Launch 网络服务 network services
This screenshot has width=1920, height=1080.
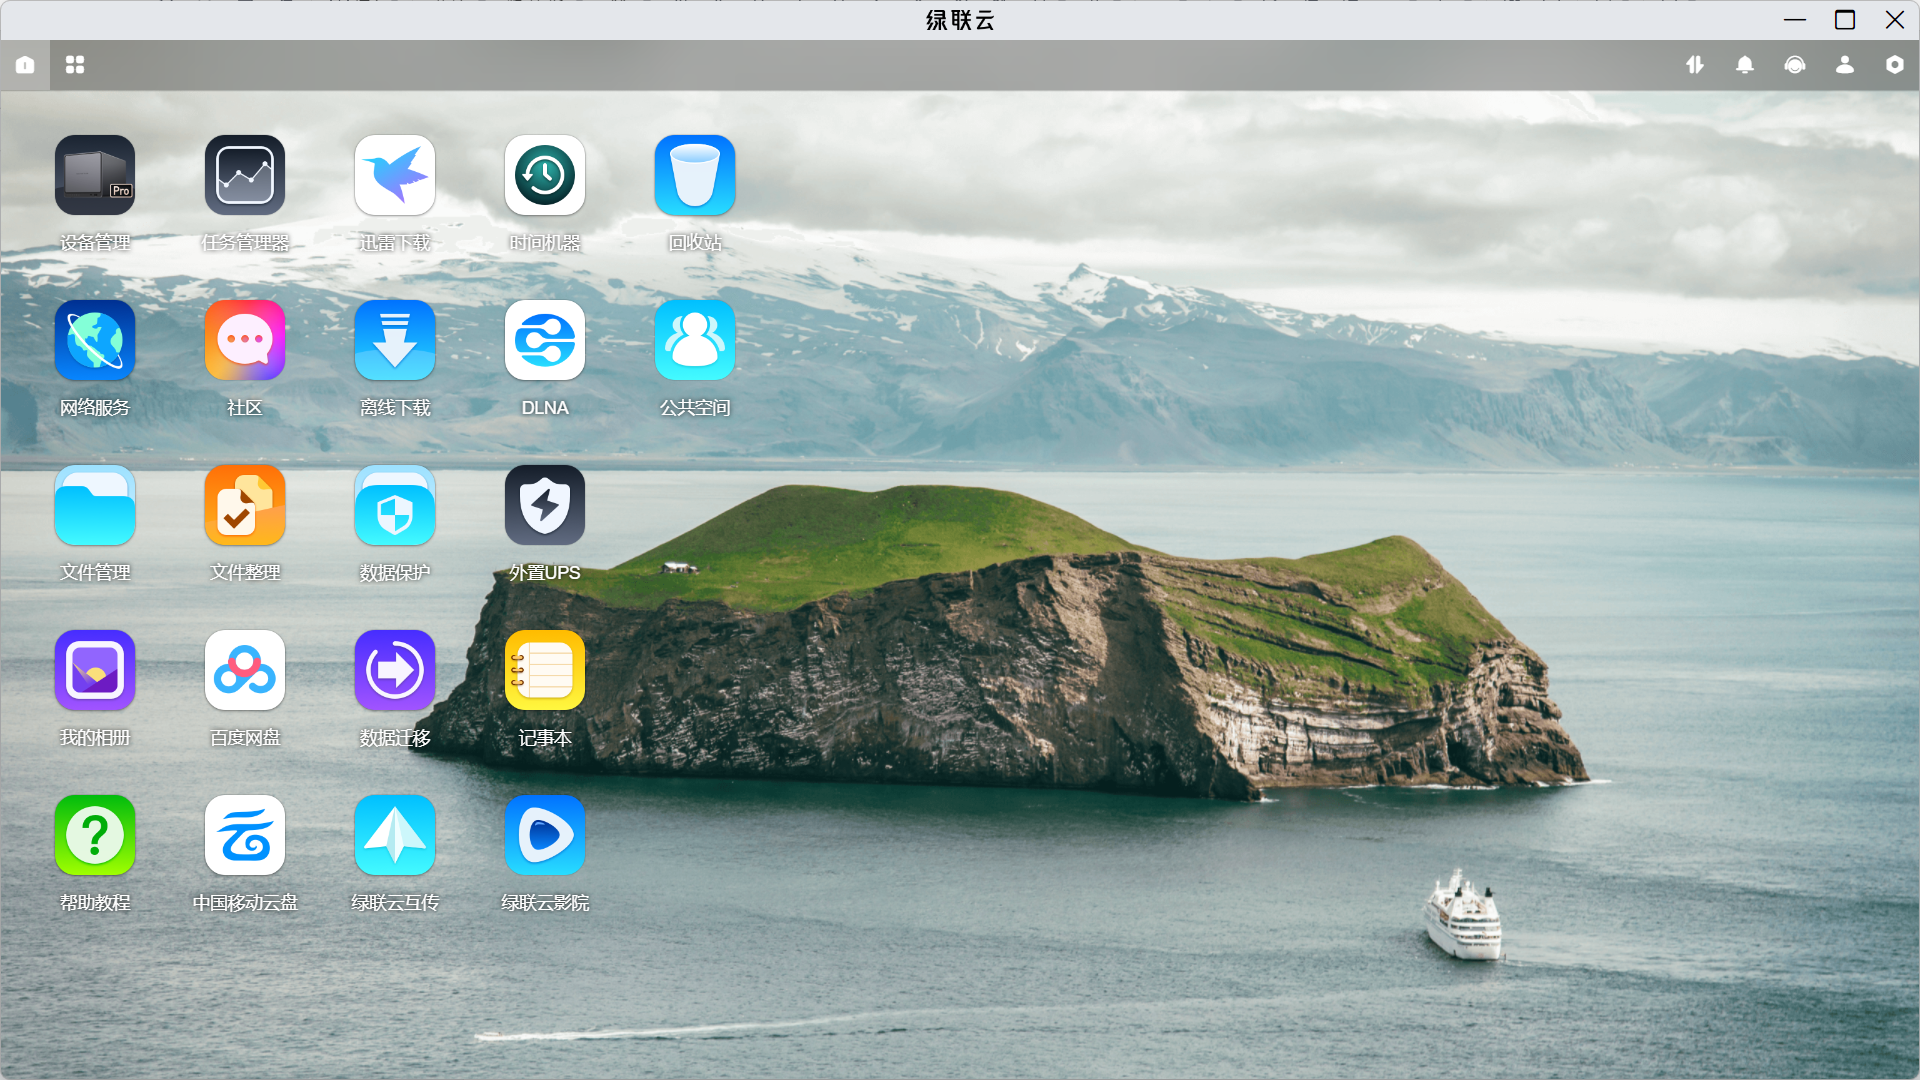click(95, 341)
